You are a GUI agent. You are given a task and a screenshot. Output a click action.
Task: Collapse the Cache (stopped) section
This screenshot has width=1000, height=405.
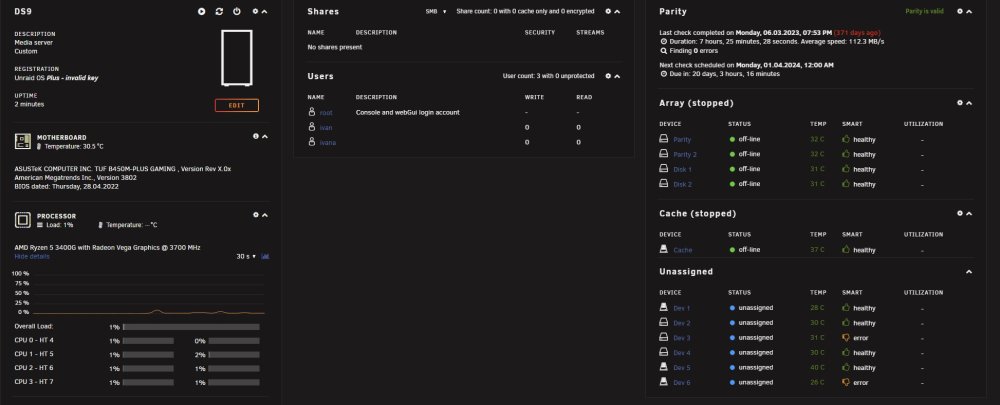coord(969,214)
